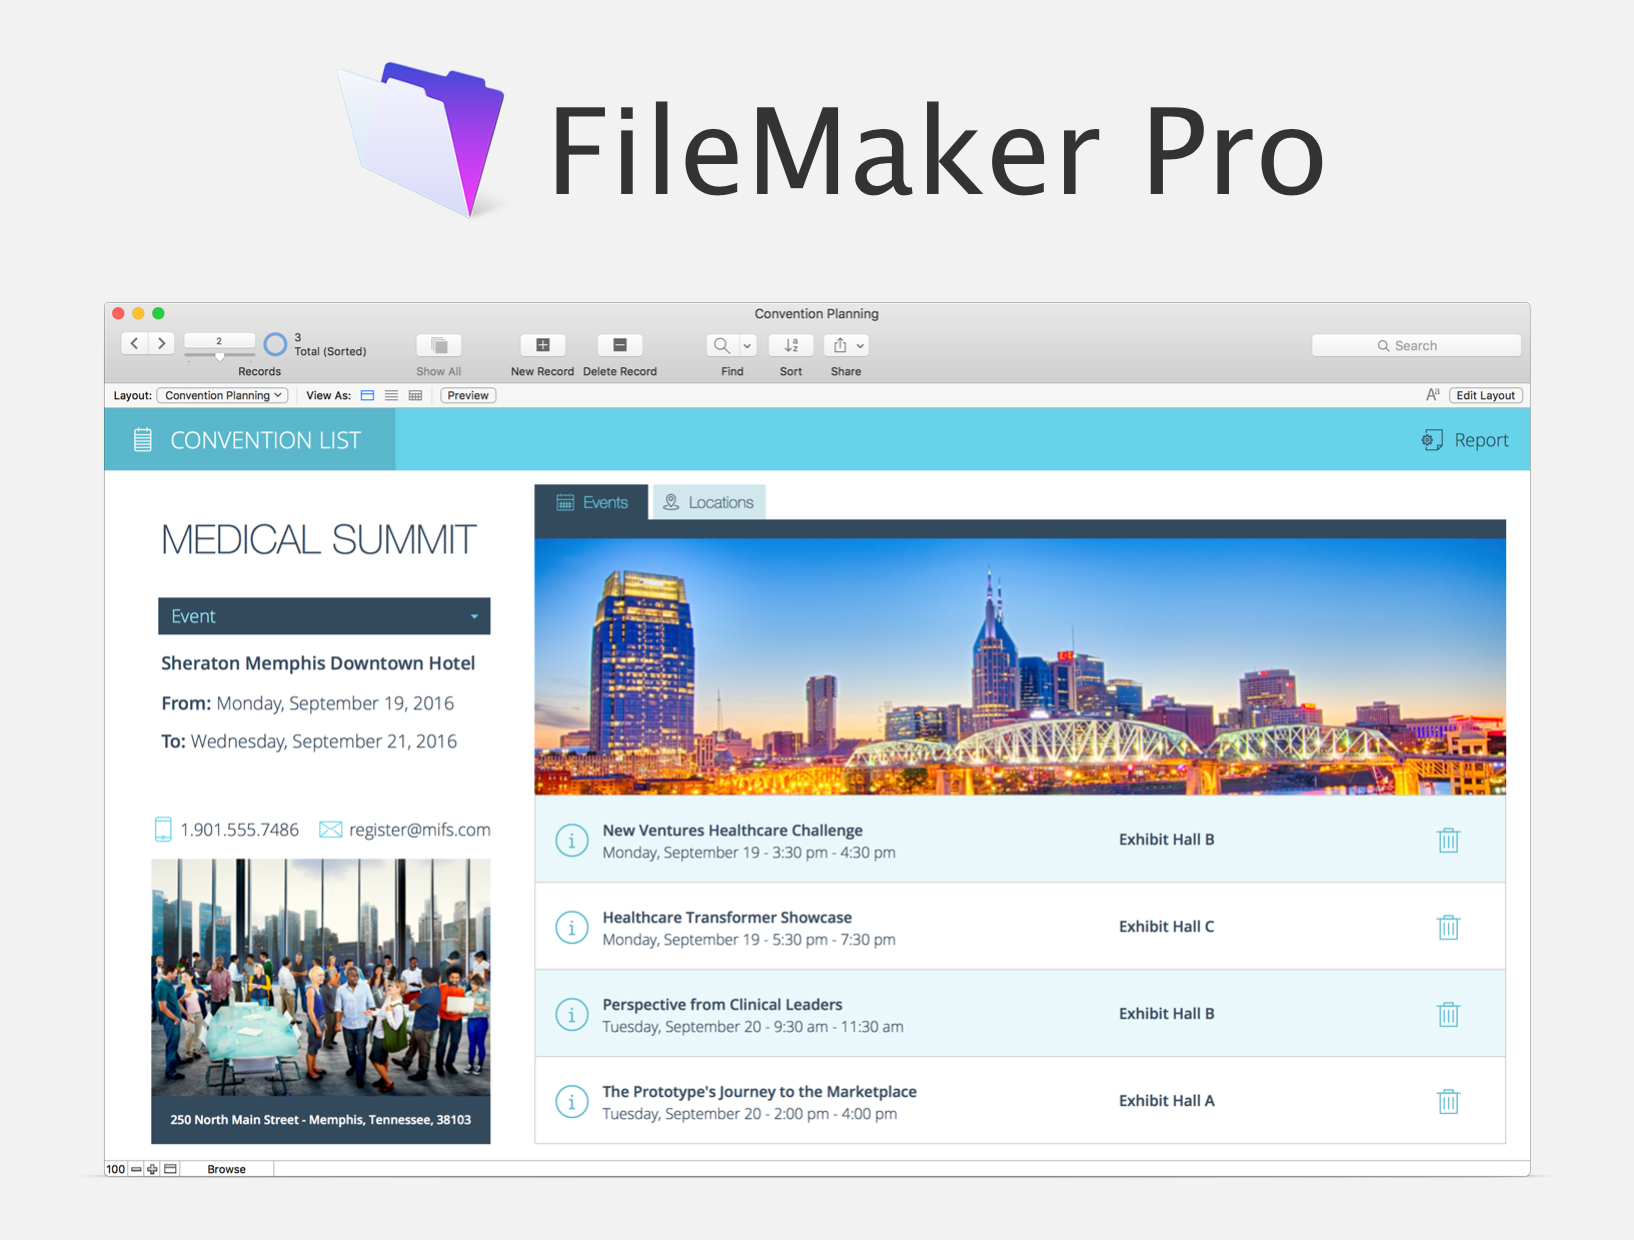Click the Sort records icon
The height and width of the screenshot is (1240, 1634).
790,345
